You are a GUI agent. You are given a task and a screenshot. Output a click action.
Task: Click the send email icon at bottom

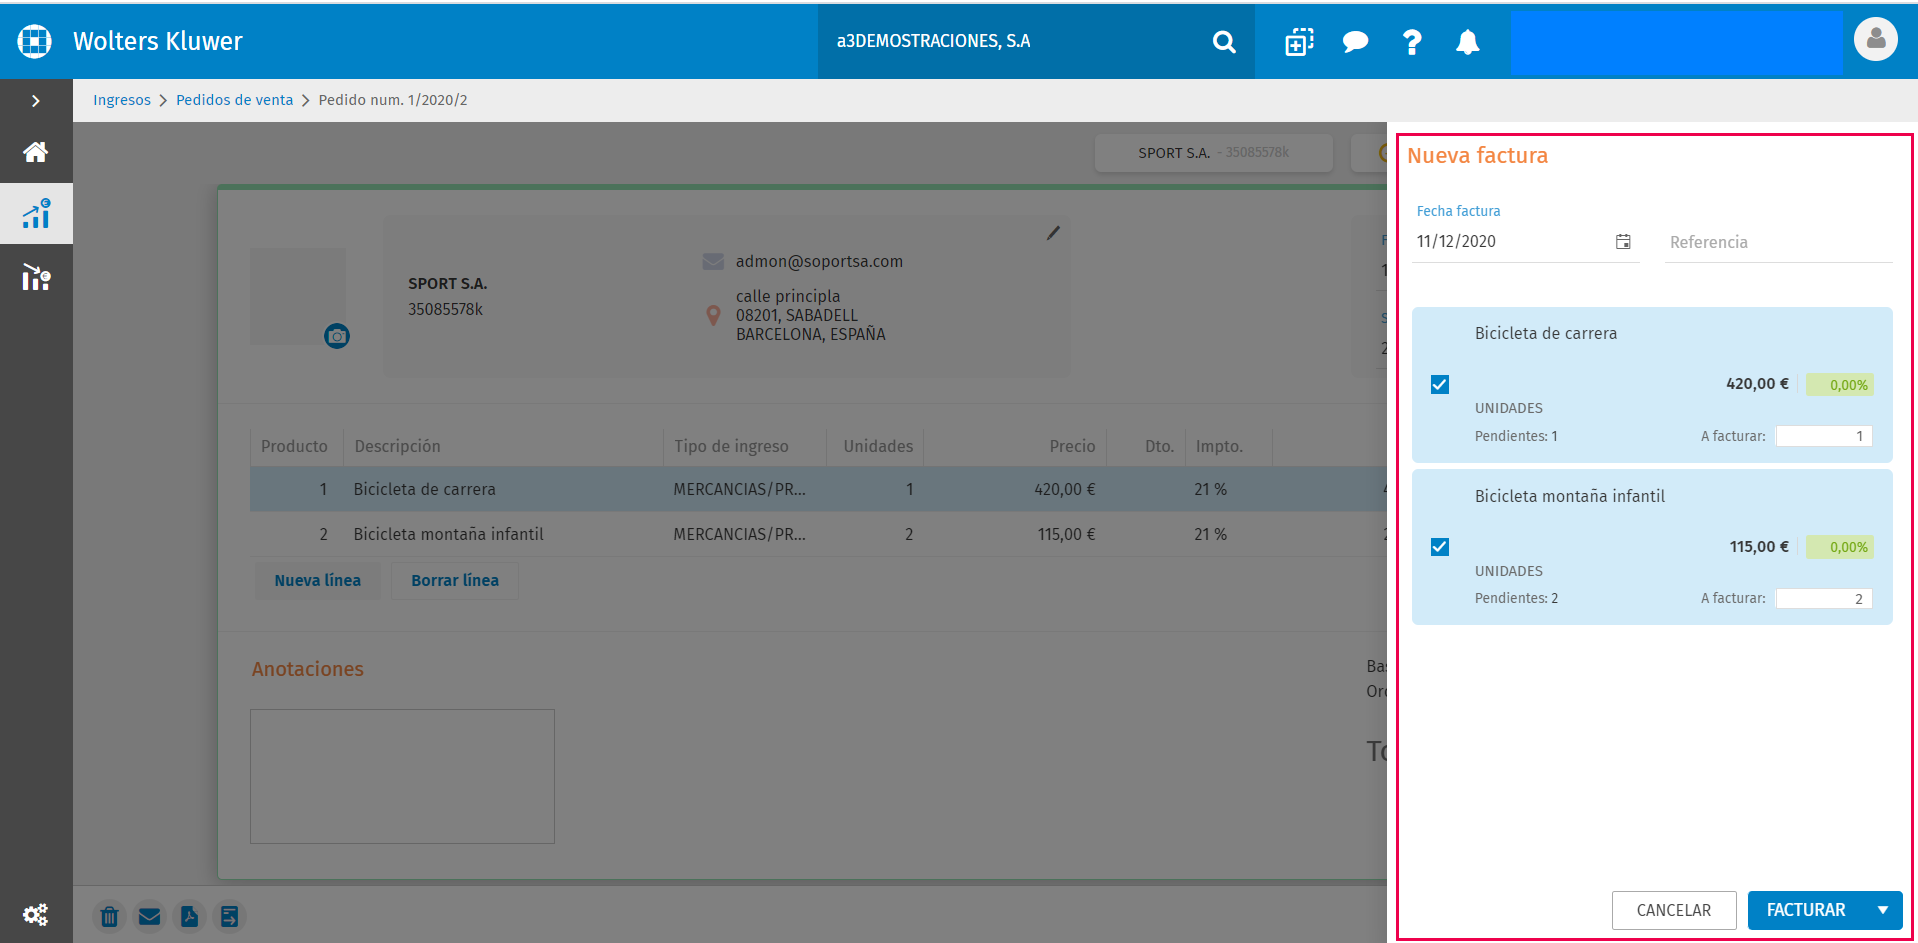150,916
